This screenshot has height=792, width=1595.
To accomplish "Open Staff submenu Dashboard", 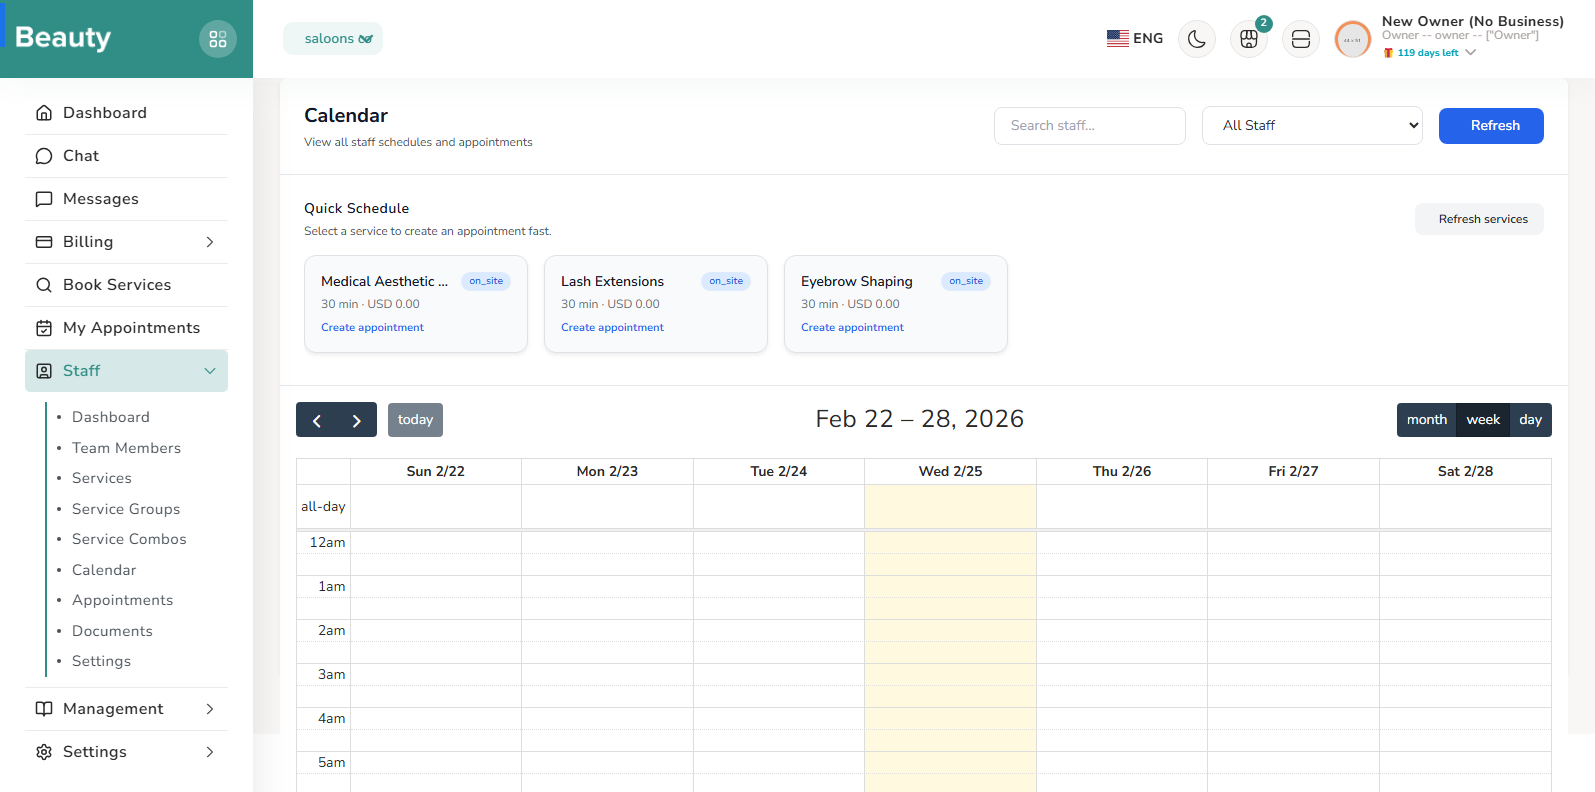I will pyautogui.click(x=111, y=417).
